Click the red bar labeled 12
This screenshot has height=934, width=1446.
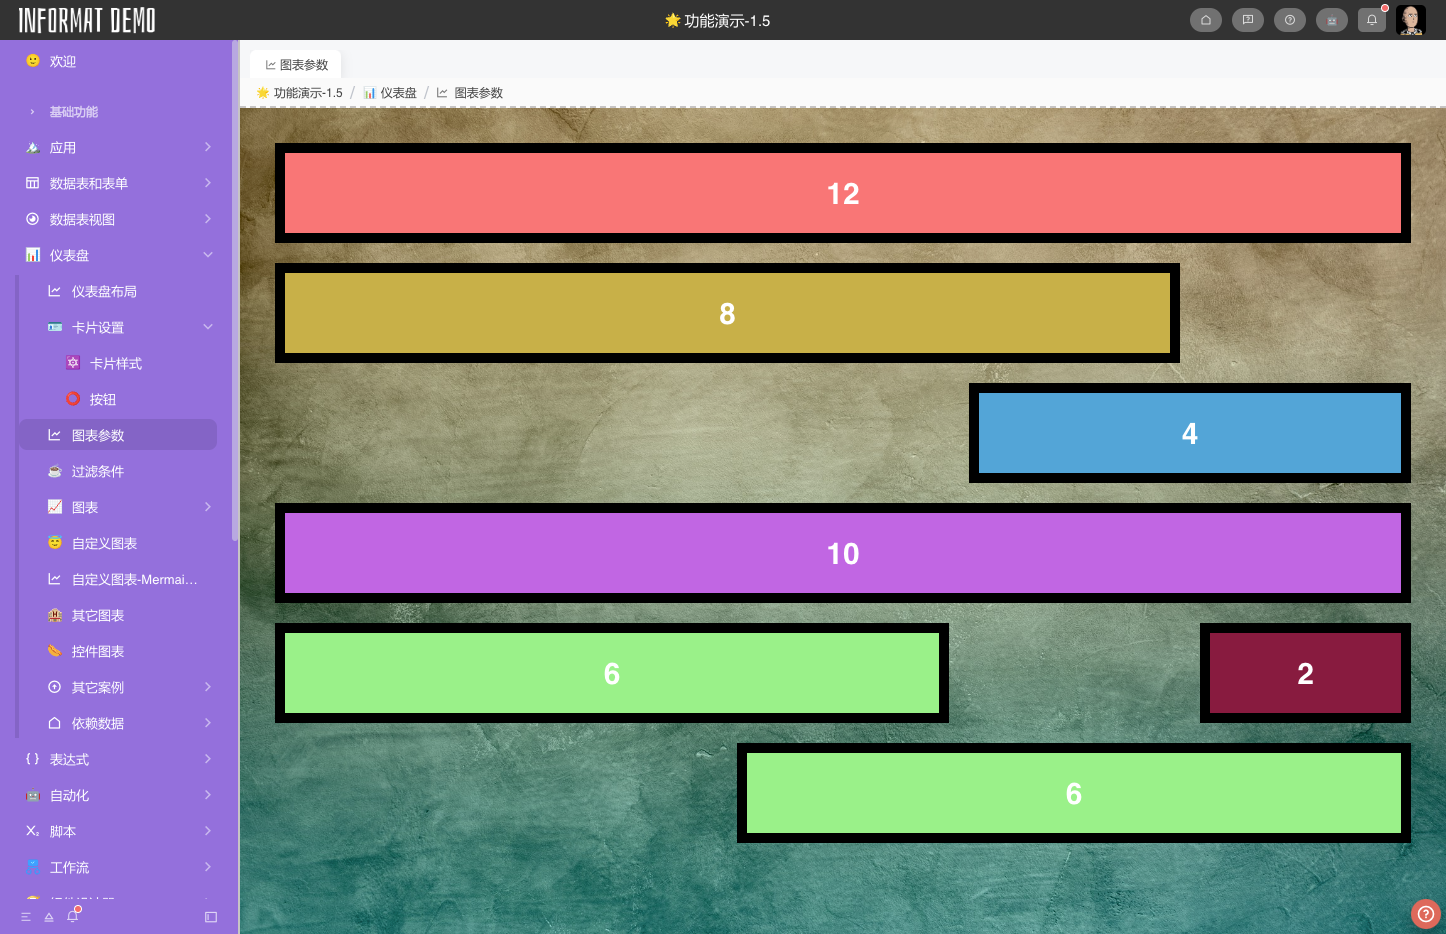click(x=842, y=193)
